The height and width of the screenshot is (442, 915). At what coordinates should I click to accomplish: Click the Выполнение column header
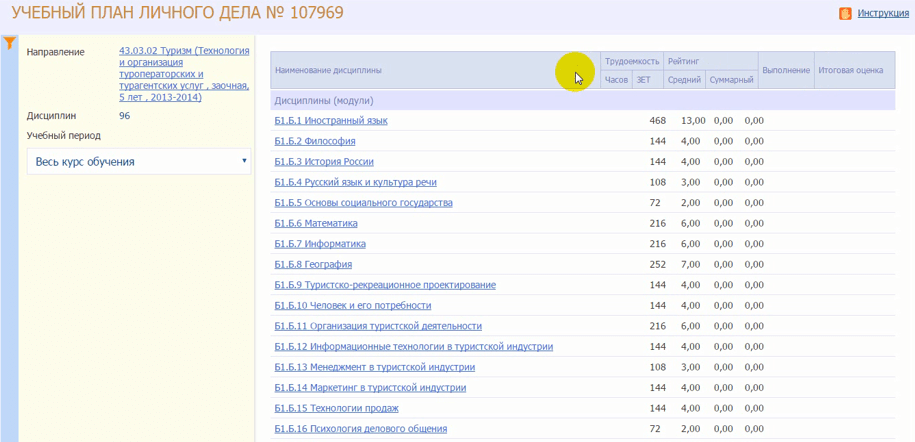point(786,70)
